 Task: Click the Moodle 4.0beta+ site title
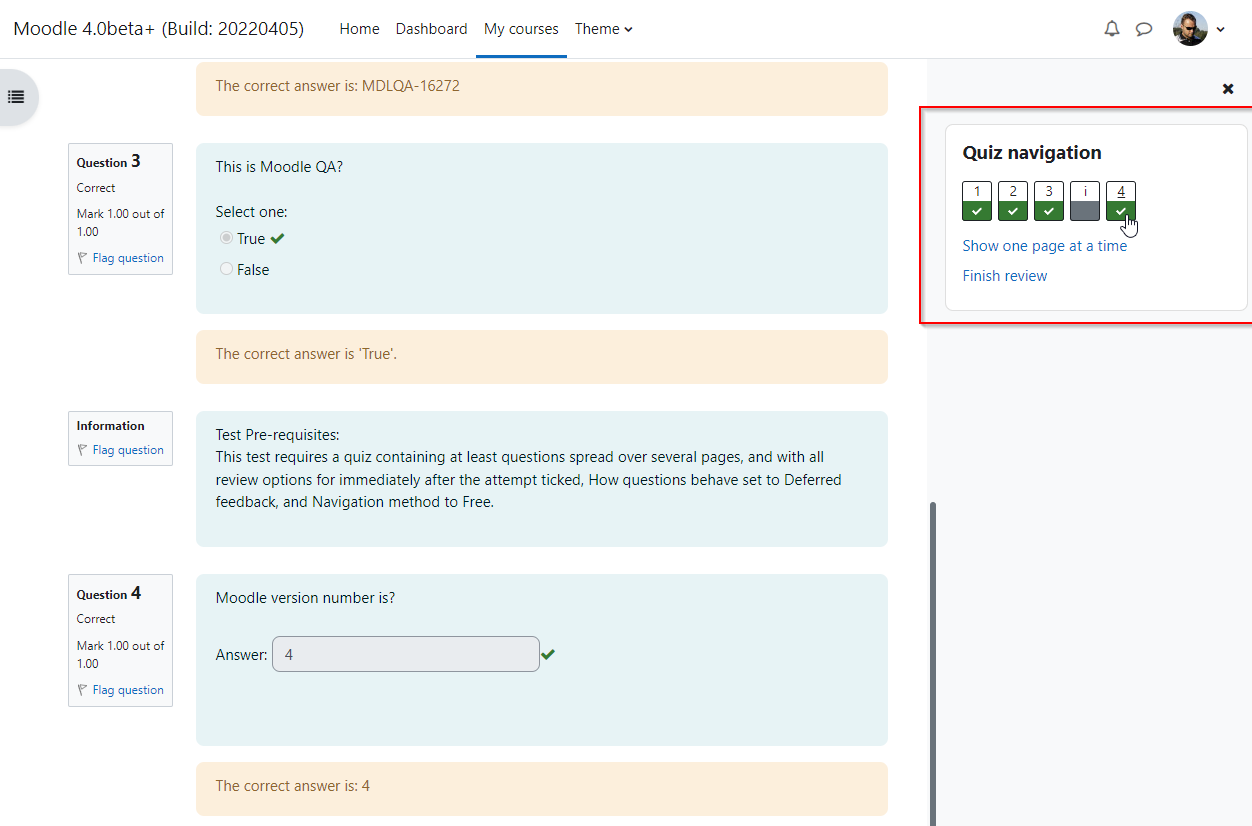(x=158, y=28)
